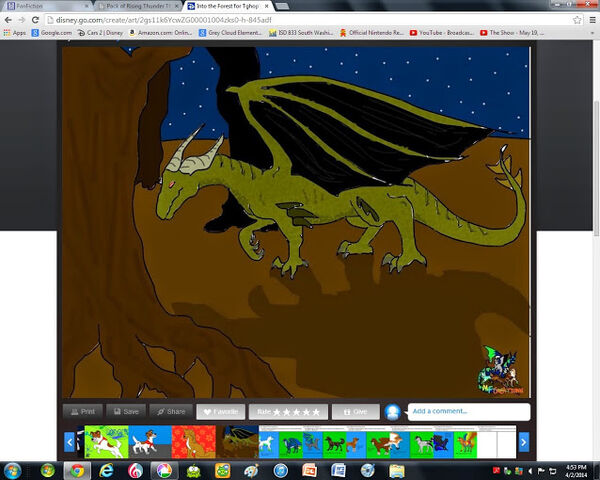The height and width of the screenshot is (480, 600).
Task: Open the dark dragon artwork thumbnail
Action: click(237, 442)
